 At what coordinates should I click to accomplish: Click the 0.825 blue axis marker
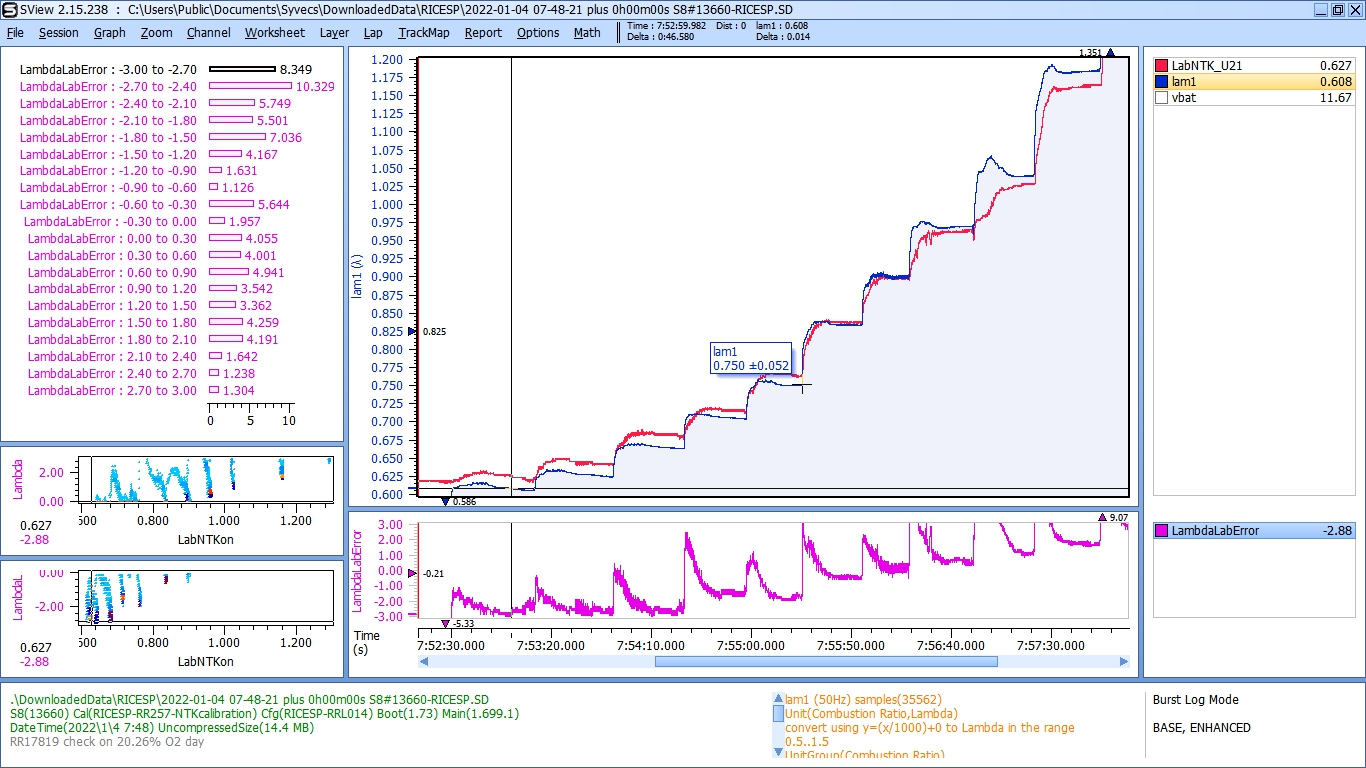coord(413,331)
